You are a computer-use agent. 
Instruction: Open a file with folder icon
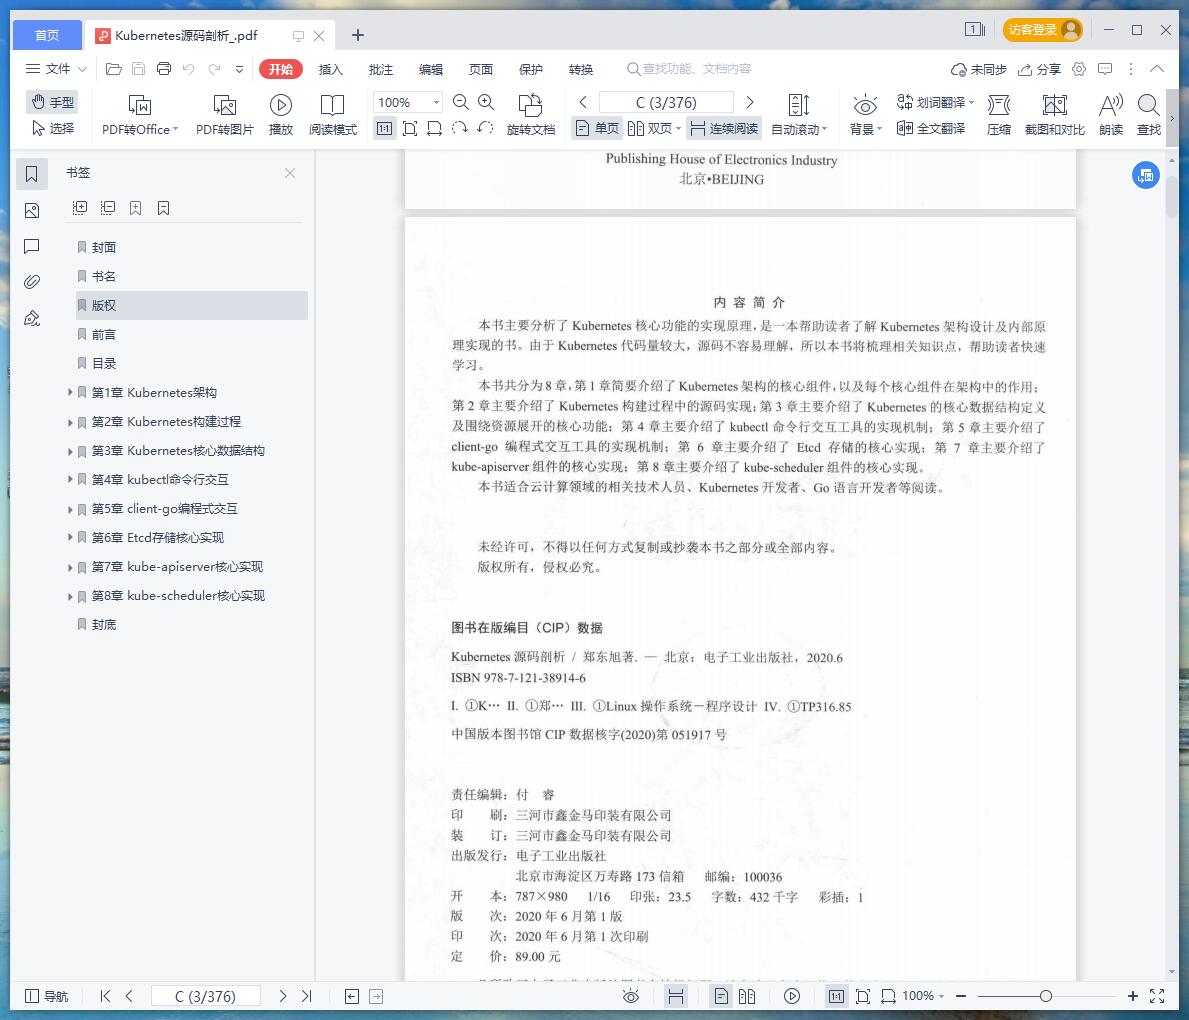[114, 69]
